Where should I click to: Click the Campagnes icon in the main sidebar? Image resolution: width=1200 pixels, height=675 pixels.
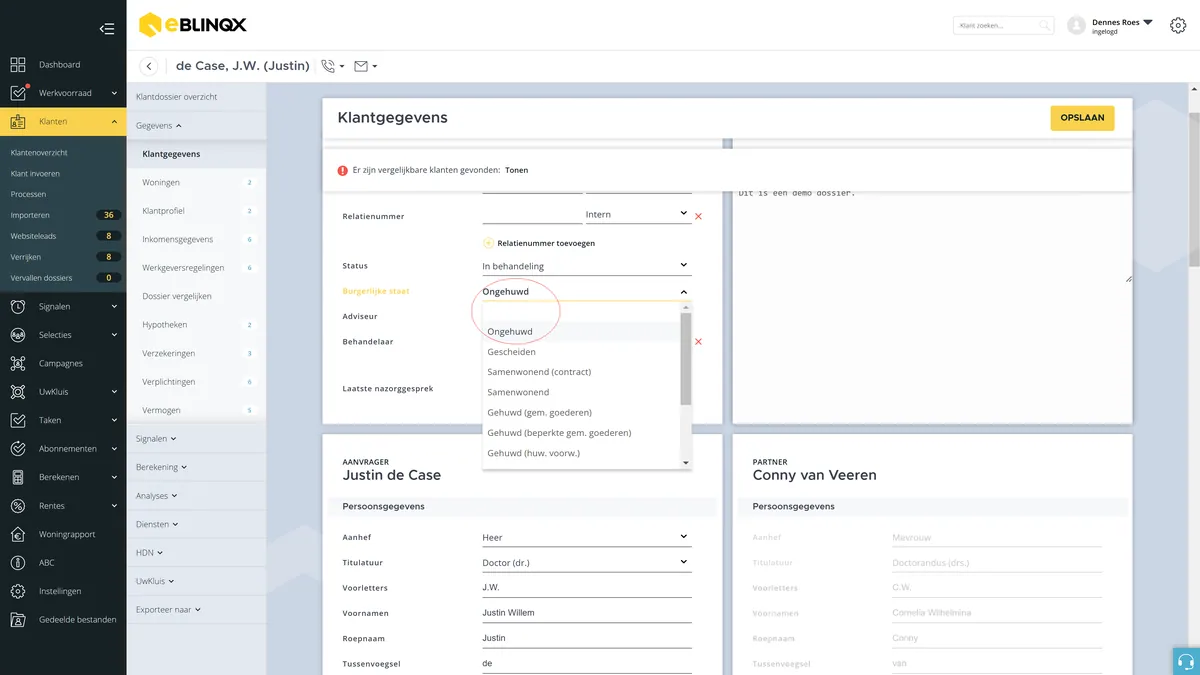click(18, 364)
